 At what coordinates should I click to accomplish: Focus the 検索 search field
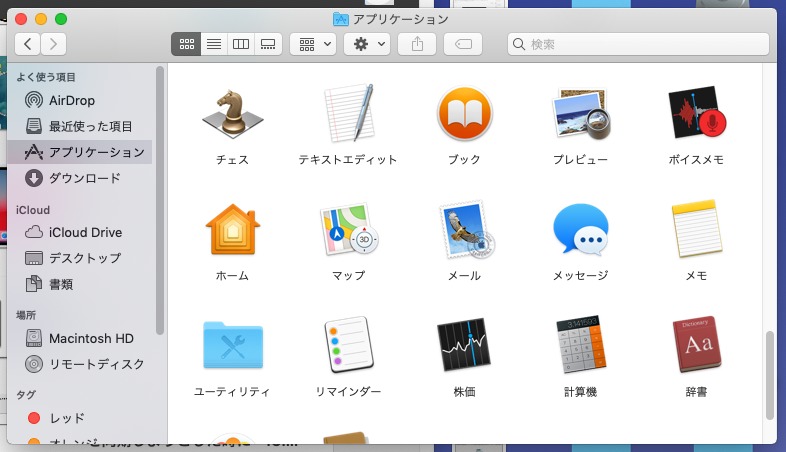(x=638, y=44)
